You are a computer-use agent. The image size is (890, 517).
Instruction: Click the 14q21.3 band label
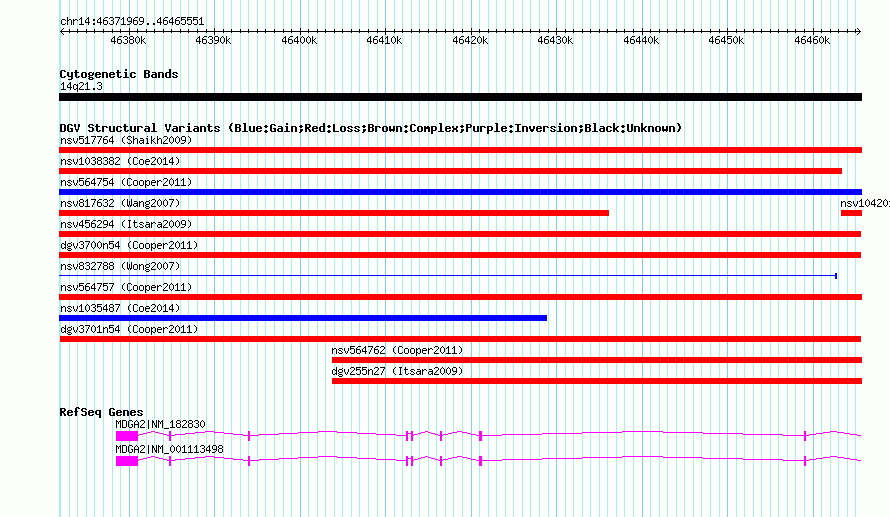pyautogui.click(x=81, y=86)
